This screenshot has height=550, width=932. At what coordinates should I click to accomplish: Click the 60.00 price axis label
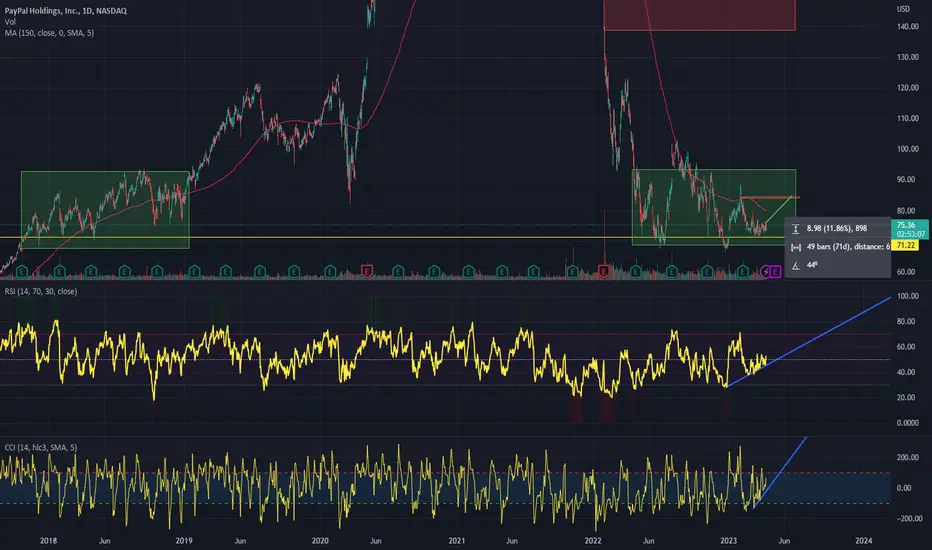pos(906,272)
